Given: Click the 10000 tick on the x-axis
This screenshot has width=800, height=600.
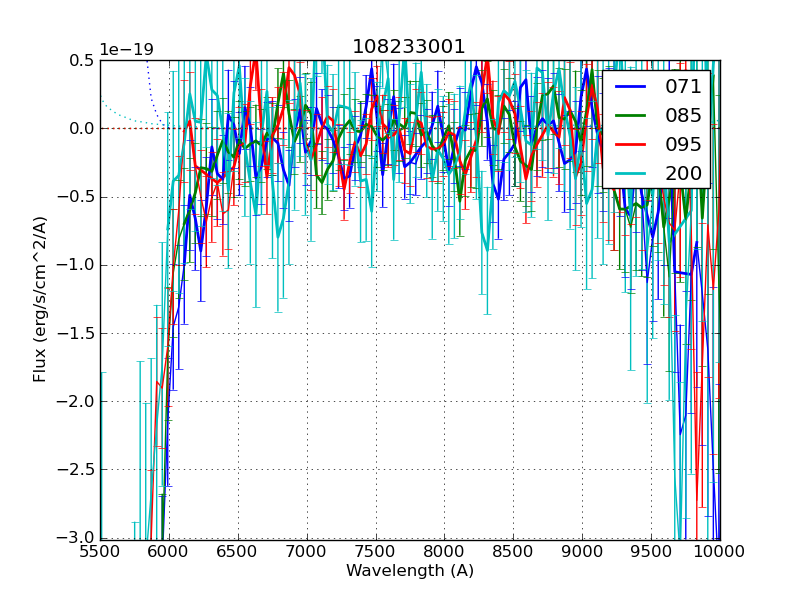Looking at the screenshot, I should [720, 551].
